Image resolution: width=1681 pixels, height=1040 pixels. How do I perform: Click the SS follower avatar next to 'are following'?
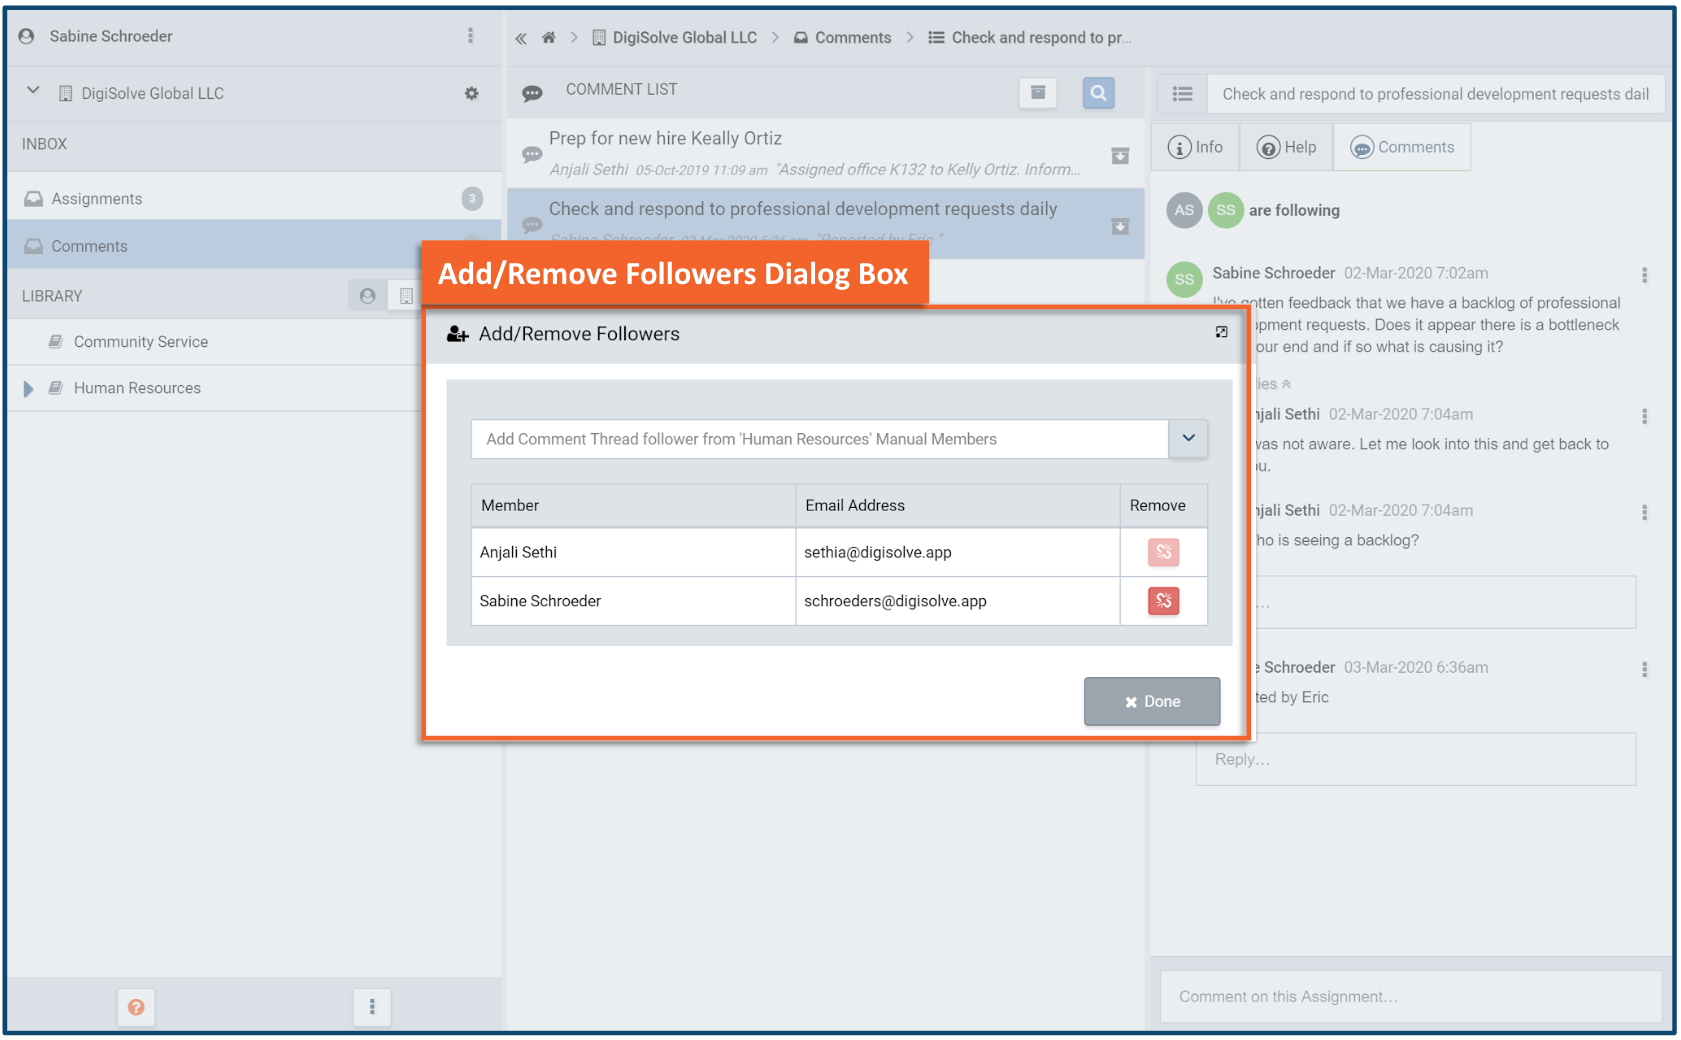pos(1225,210)
